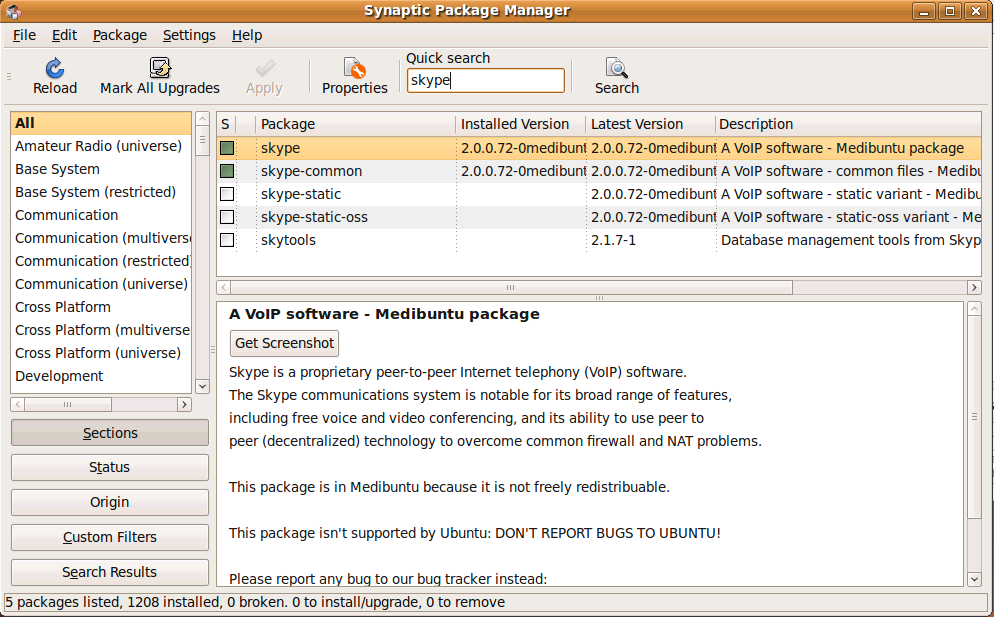Select the skytools package name
994x617 pixels.
click(x=288, y=240)
